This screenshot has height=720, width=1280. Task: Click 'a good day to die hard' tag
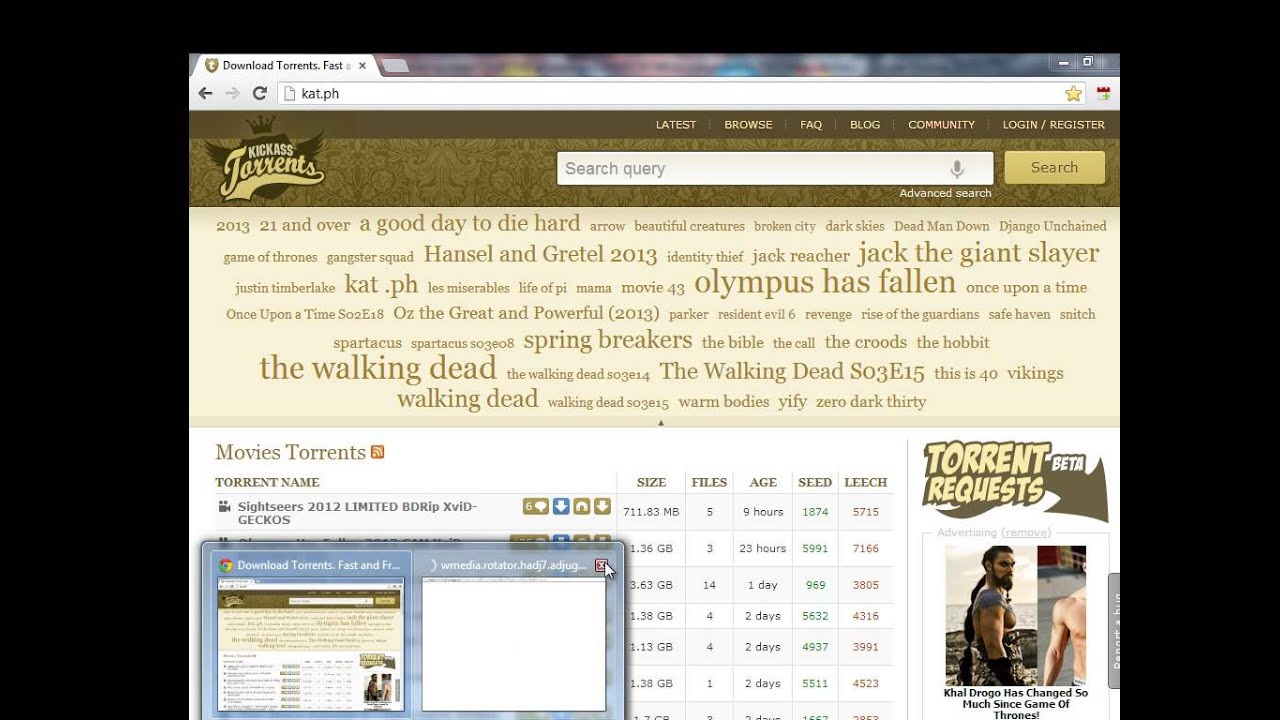470,223
